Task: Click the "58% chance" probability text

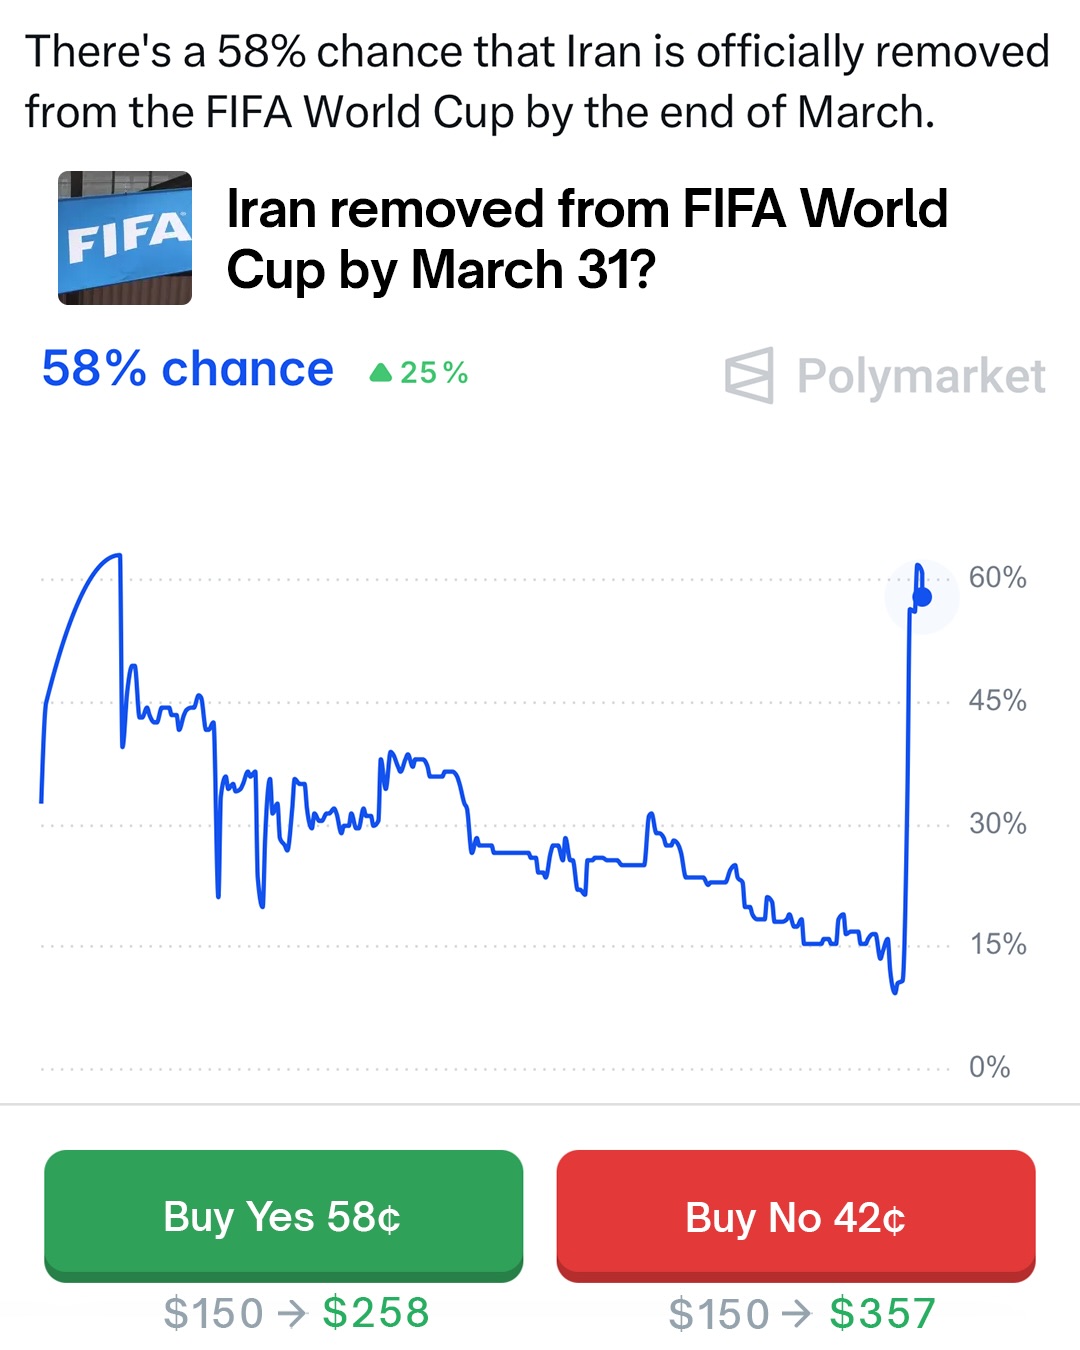Action: click(188, 369)
